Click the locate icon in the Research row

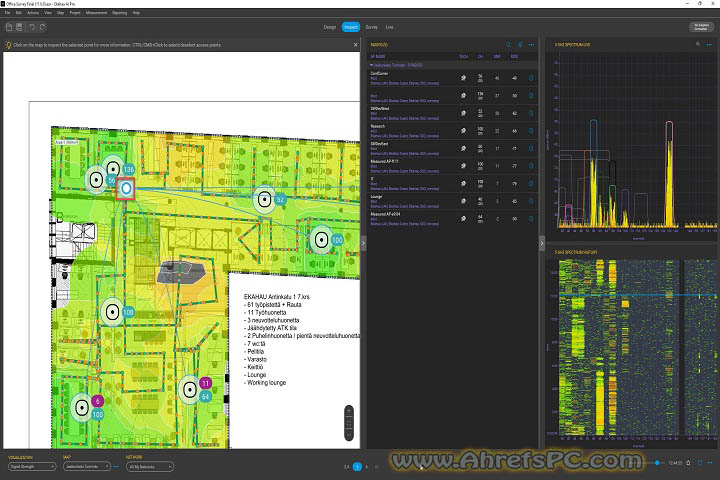531,131
